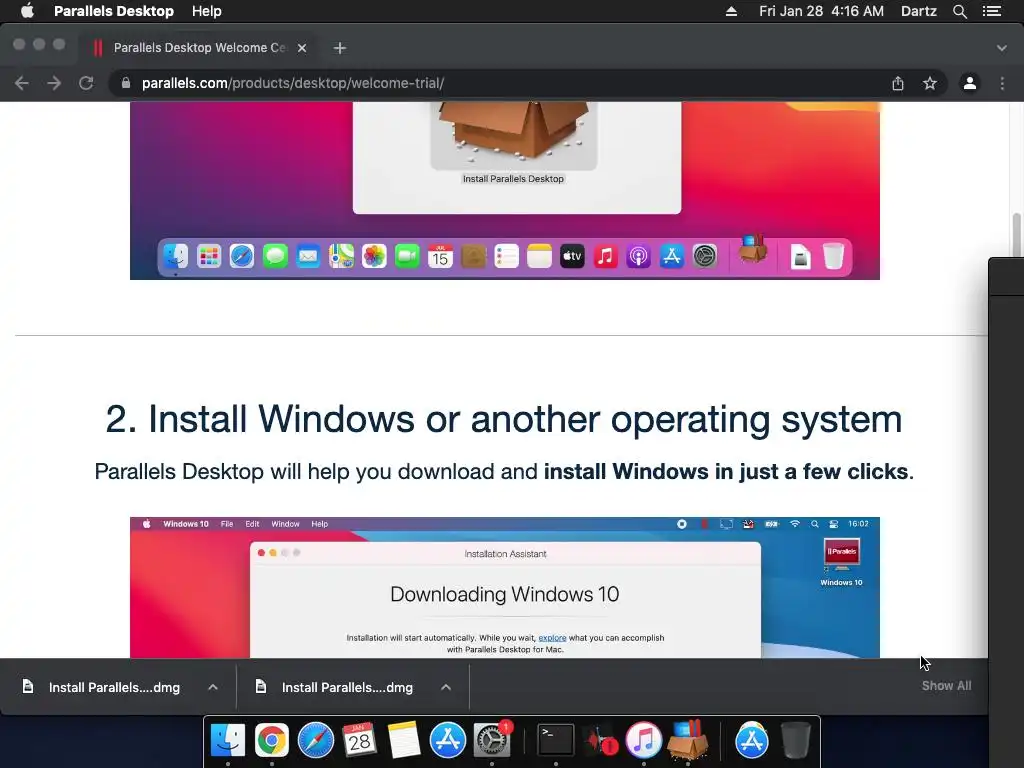Viewport: 1024px width, 768px height.
Task: Open the Notification Center list icon
Action: coord(991,11)
